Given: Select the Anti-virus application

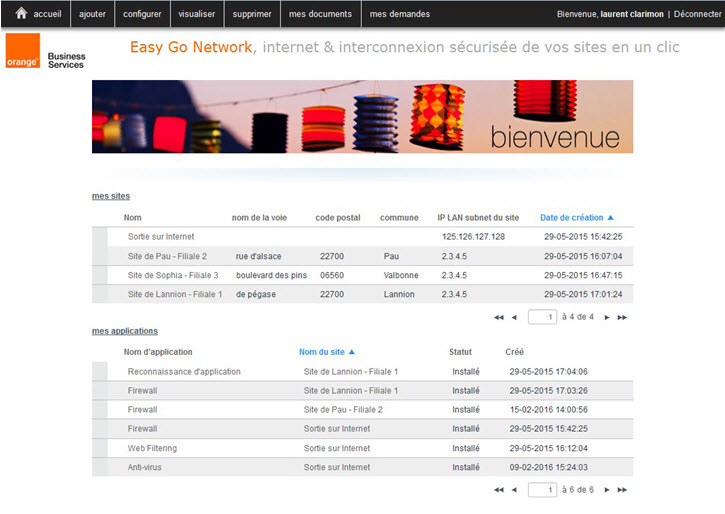Looking at the screenshot, I should pos(362,467).
